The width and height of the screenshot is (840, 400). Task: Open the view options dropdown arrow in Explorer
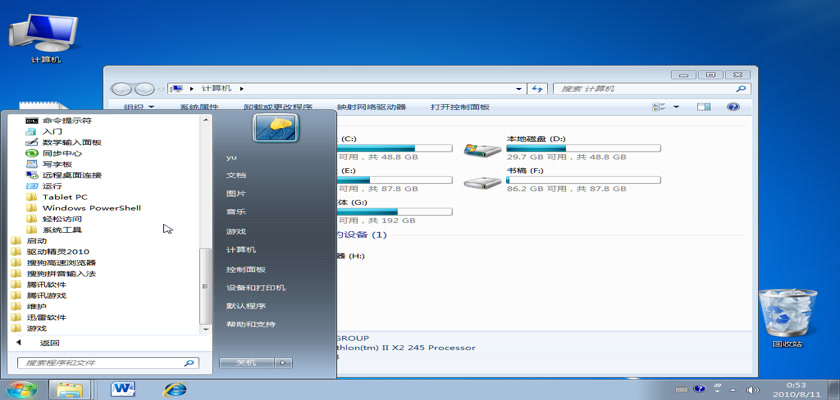pyautogui.click(x=677, y=107)
